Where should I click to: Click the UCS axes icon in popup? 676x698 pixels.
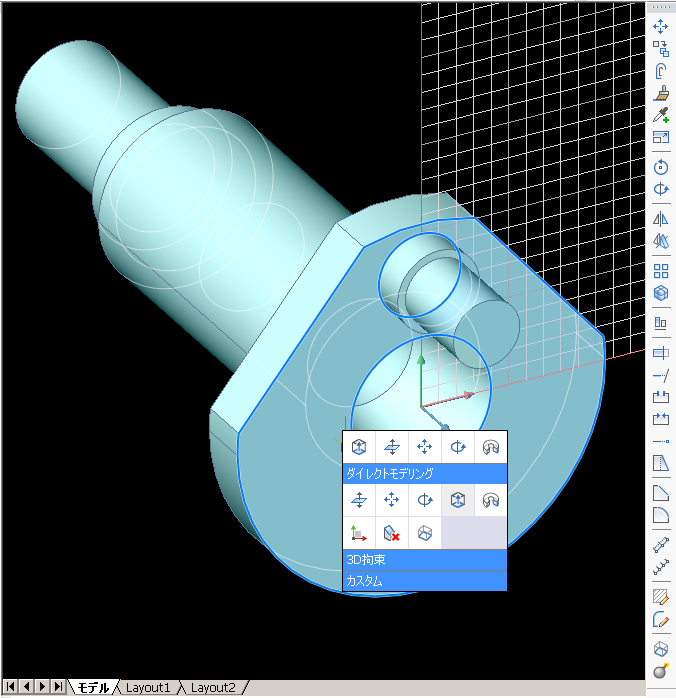(x=359, y=533)
